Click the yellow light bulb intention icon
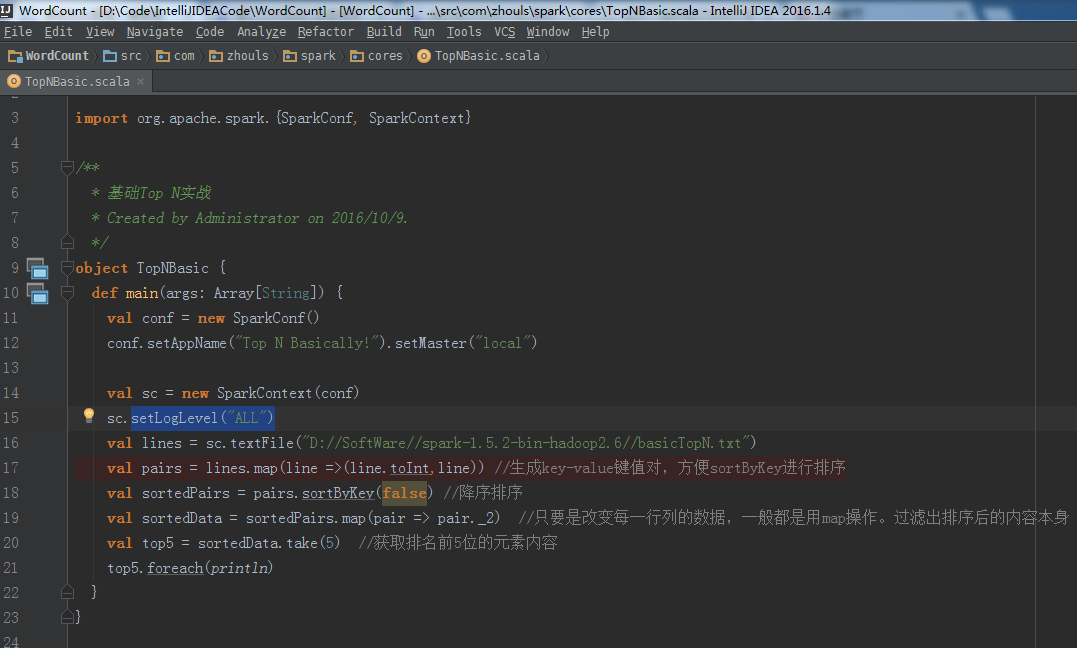Image resolution: width=1077 pixels, height=648 pixels. point(89,414)
